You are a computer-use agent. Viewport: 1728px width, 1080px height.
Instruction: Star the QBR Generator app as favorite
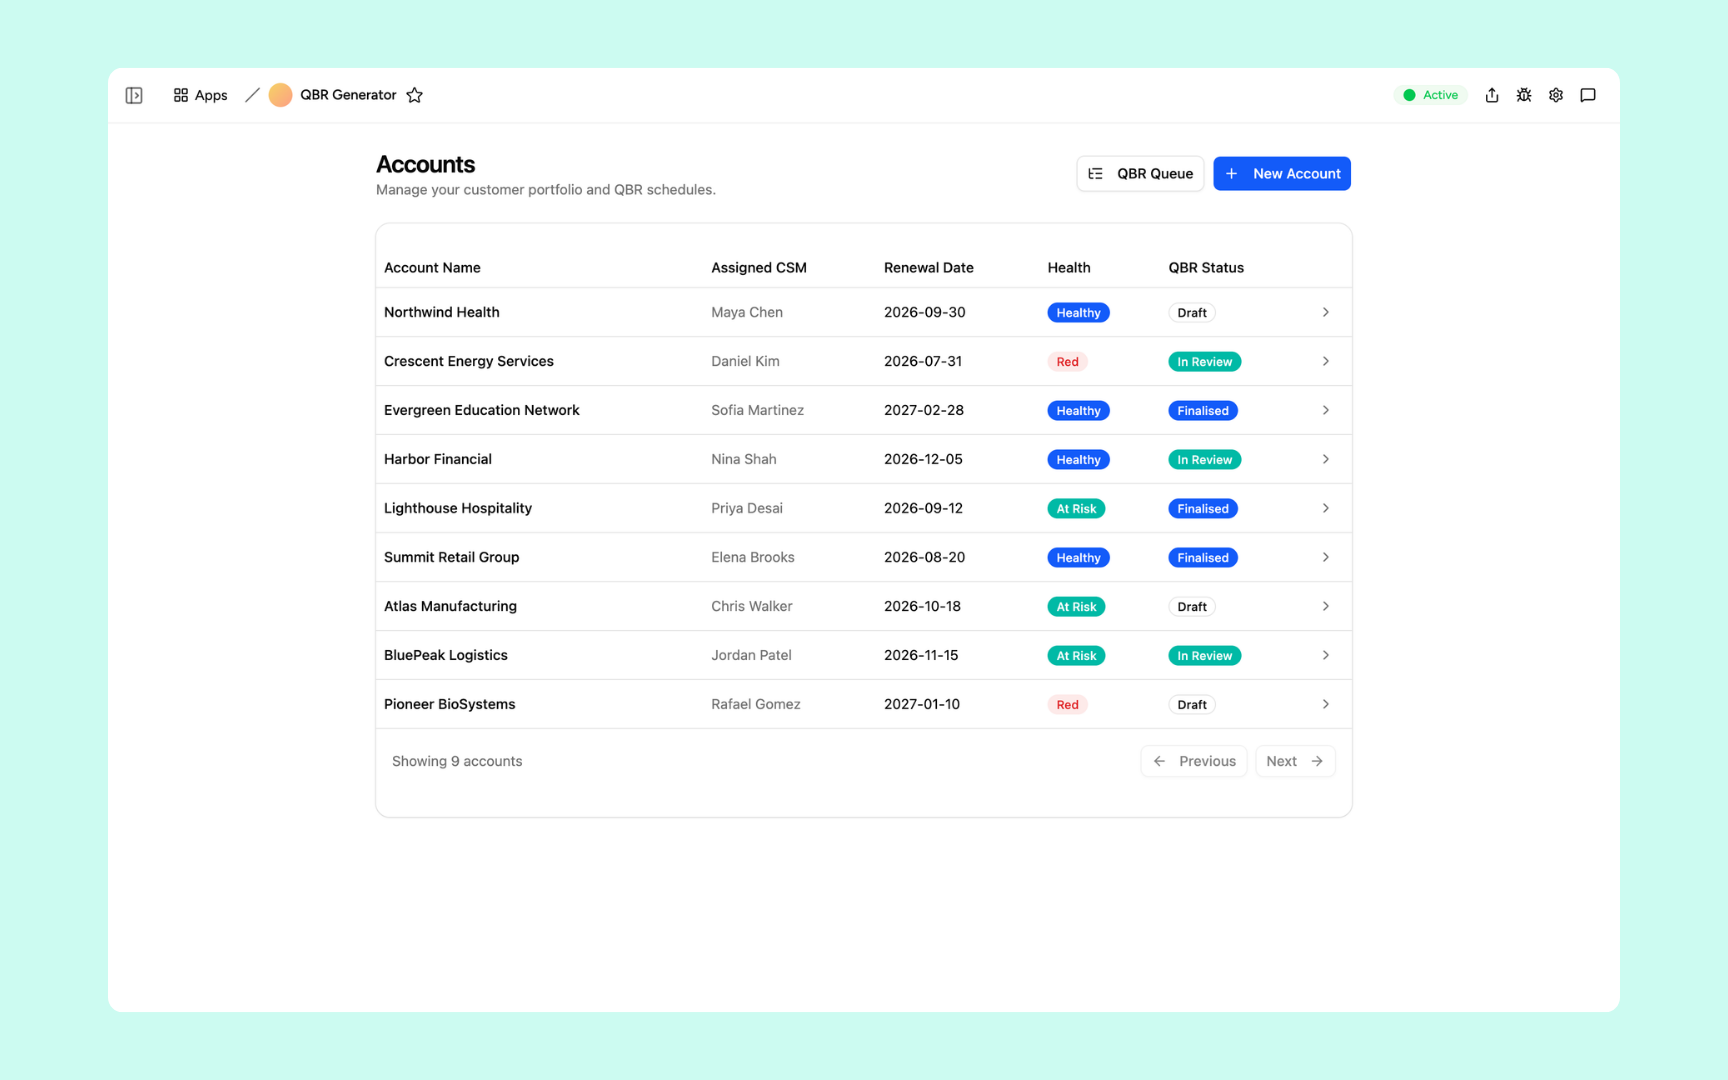(414, 95)
